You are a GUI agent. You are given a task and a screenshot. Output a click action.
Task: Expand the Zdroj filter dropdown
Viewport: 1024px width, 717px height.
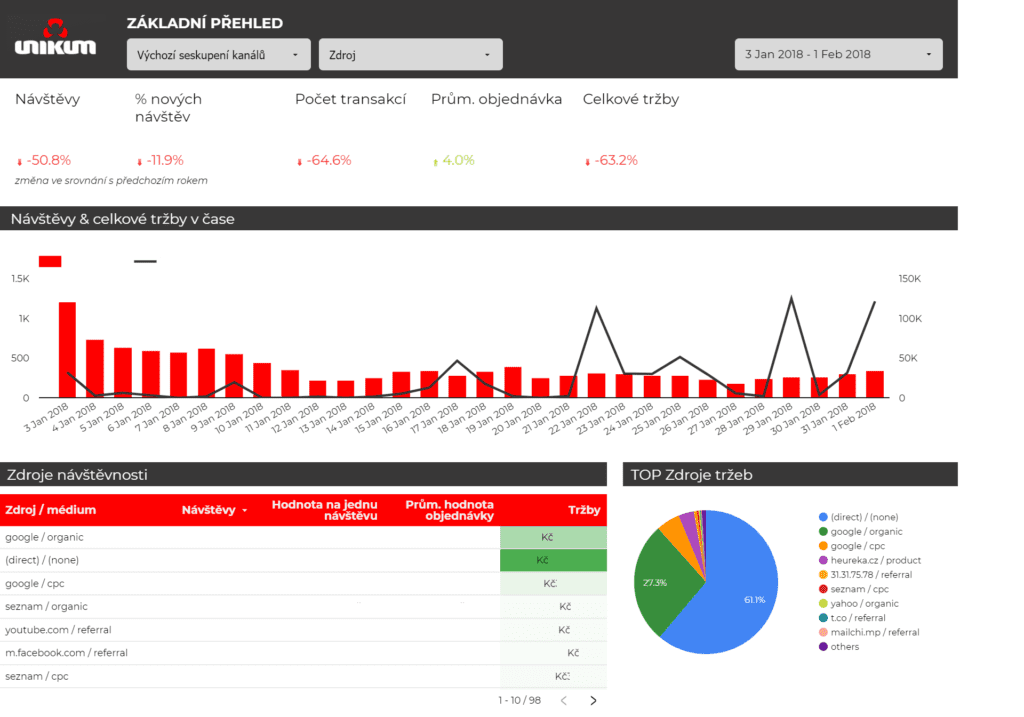[410, 55]
